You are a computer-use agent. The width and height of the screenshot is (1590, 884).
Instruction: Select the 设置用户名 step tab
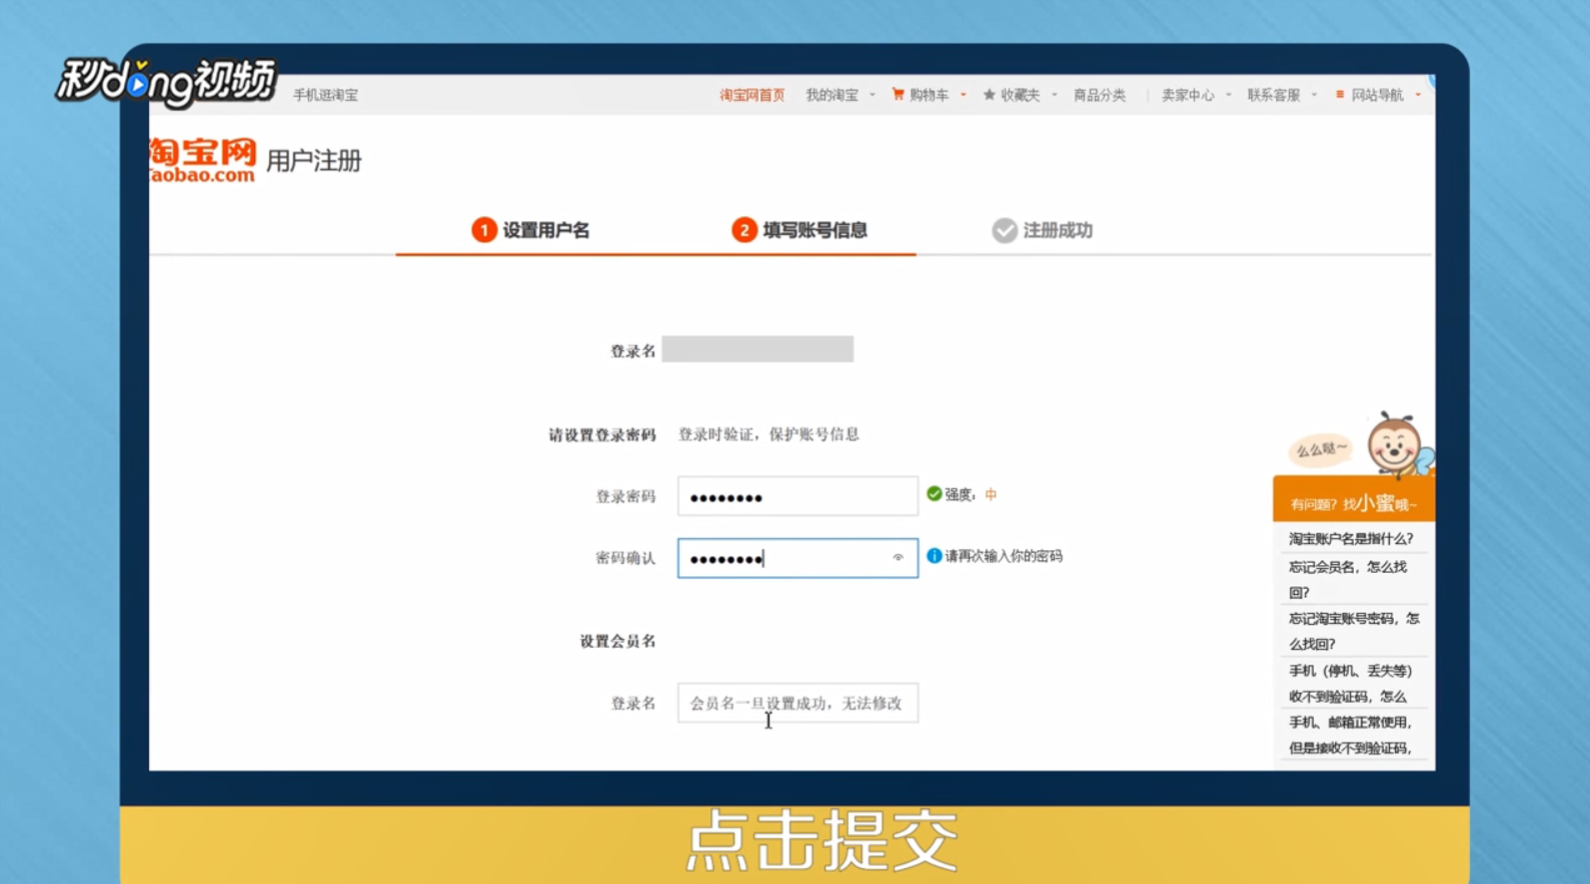click(x=531, y=230)
